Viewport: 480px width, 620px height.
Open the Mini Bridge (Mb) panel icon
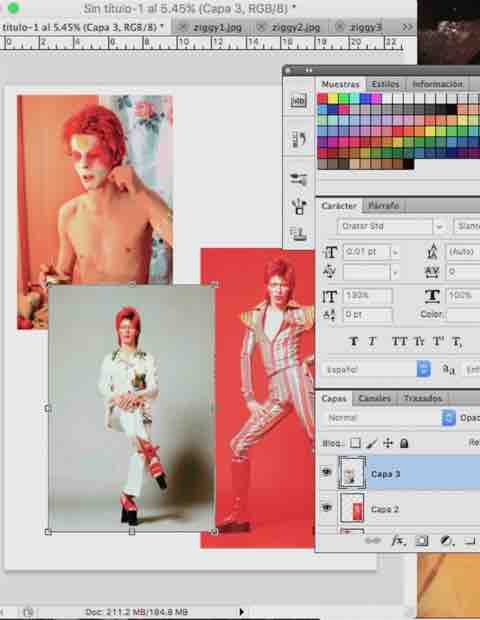pyautogui.click(x=299, y=100)
